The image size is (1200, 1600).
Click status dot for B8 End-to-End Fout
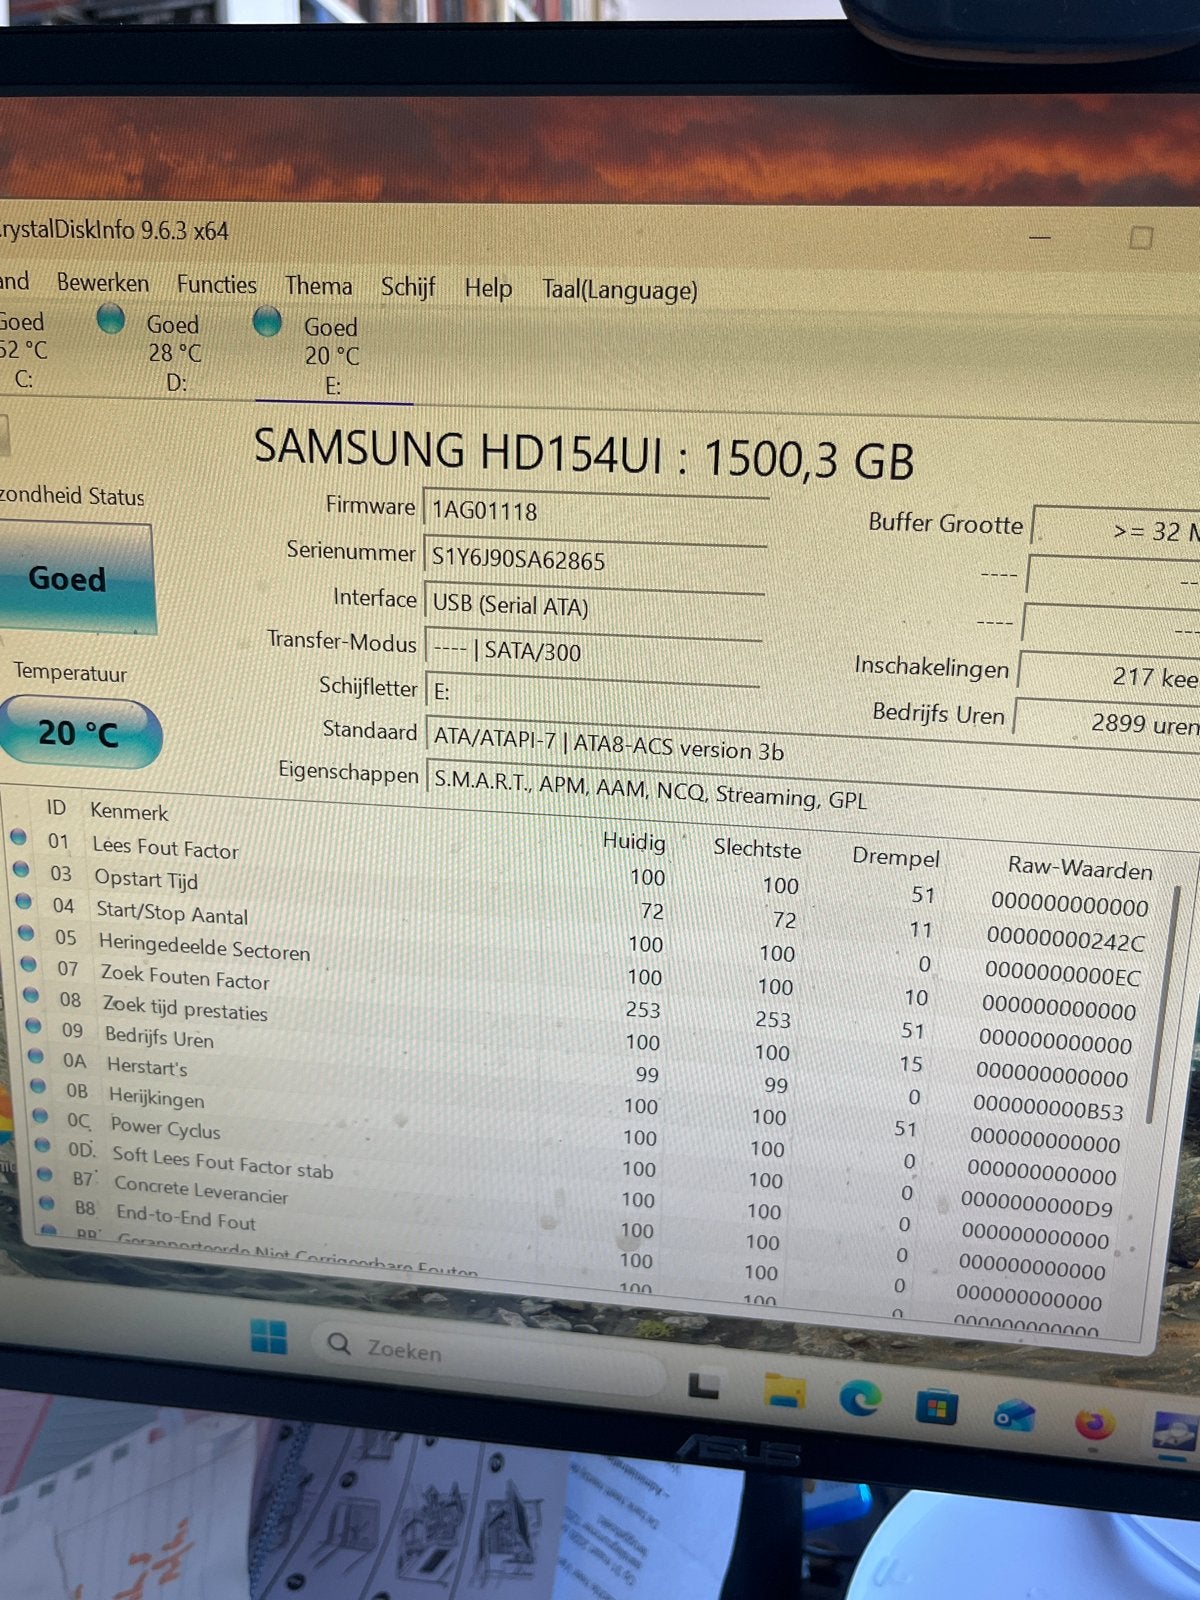(x=47, y=1202)
